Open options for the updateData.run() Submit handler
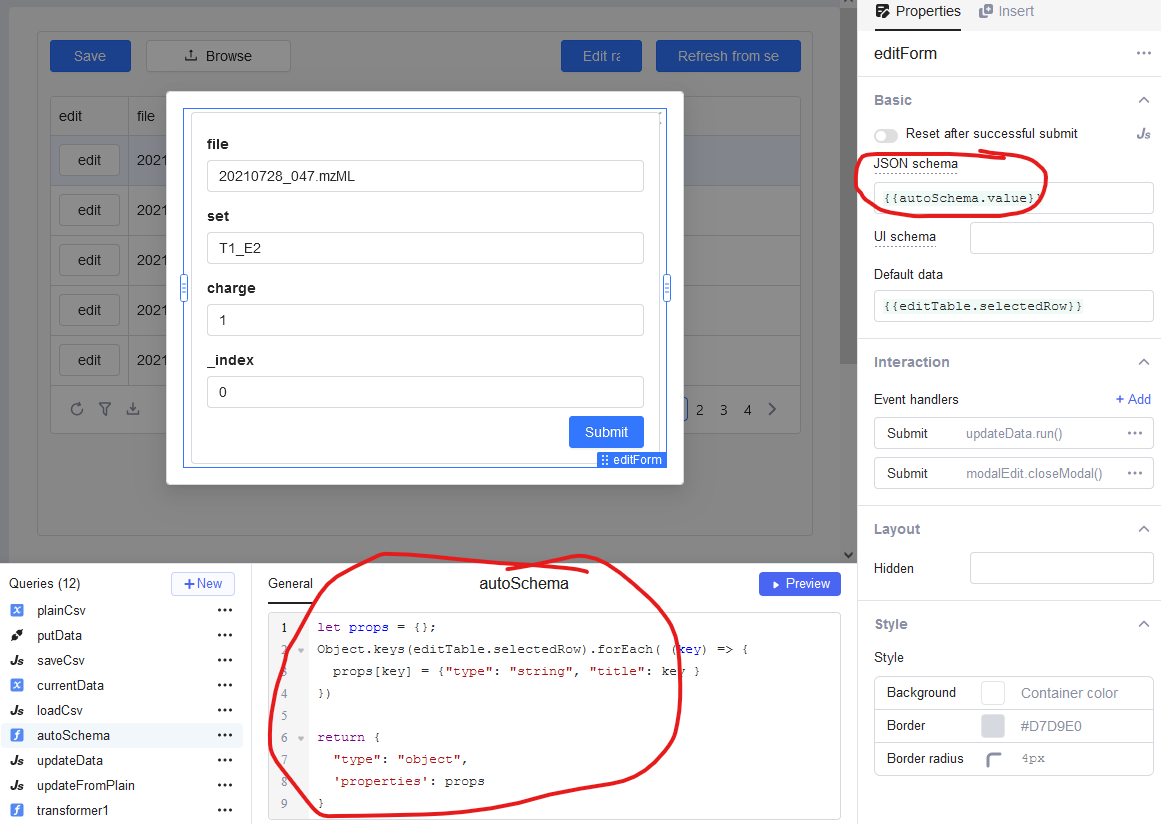The width and height of the screenshot is (1161, 824). tap(1134, 433)
